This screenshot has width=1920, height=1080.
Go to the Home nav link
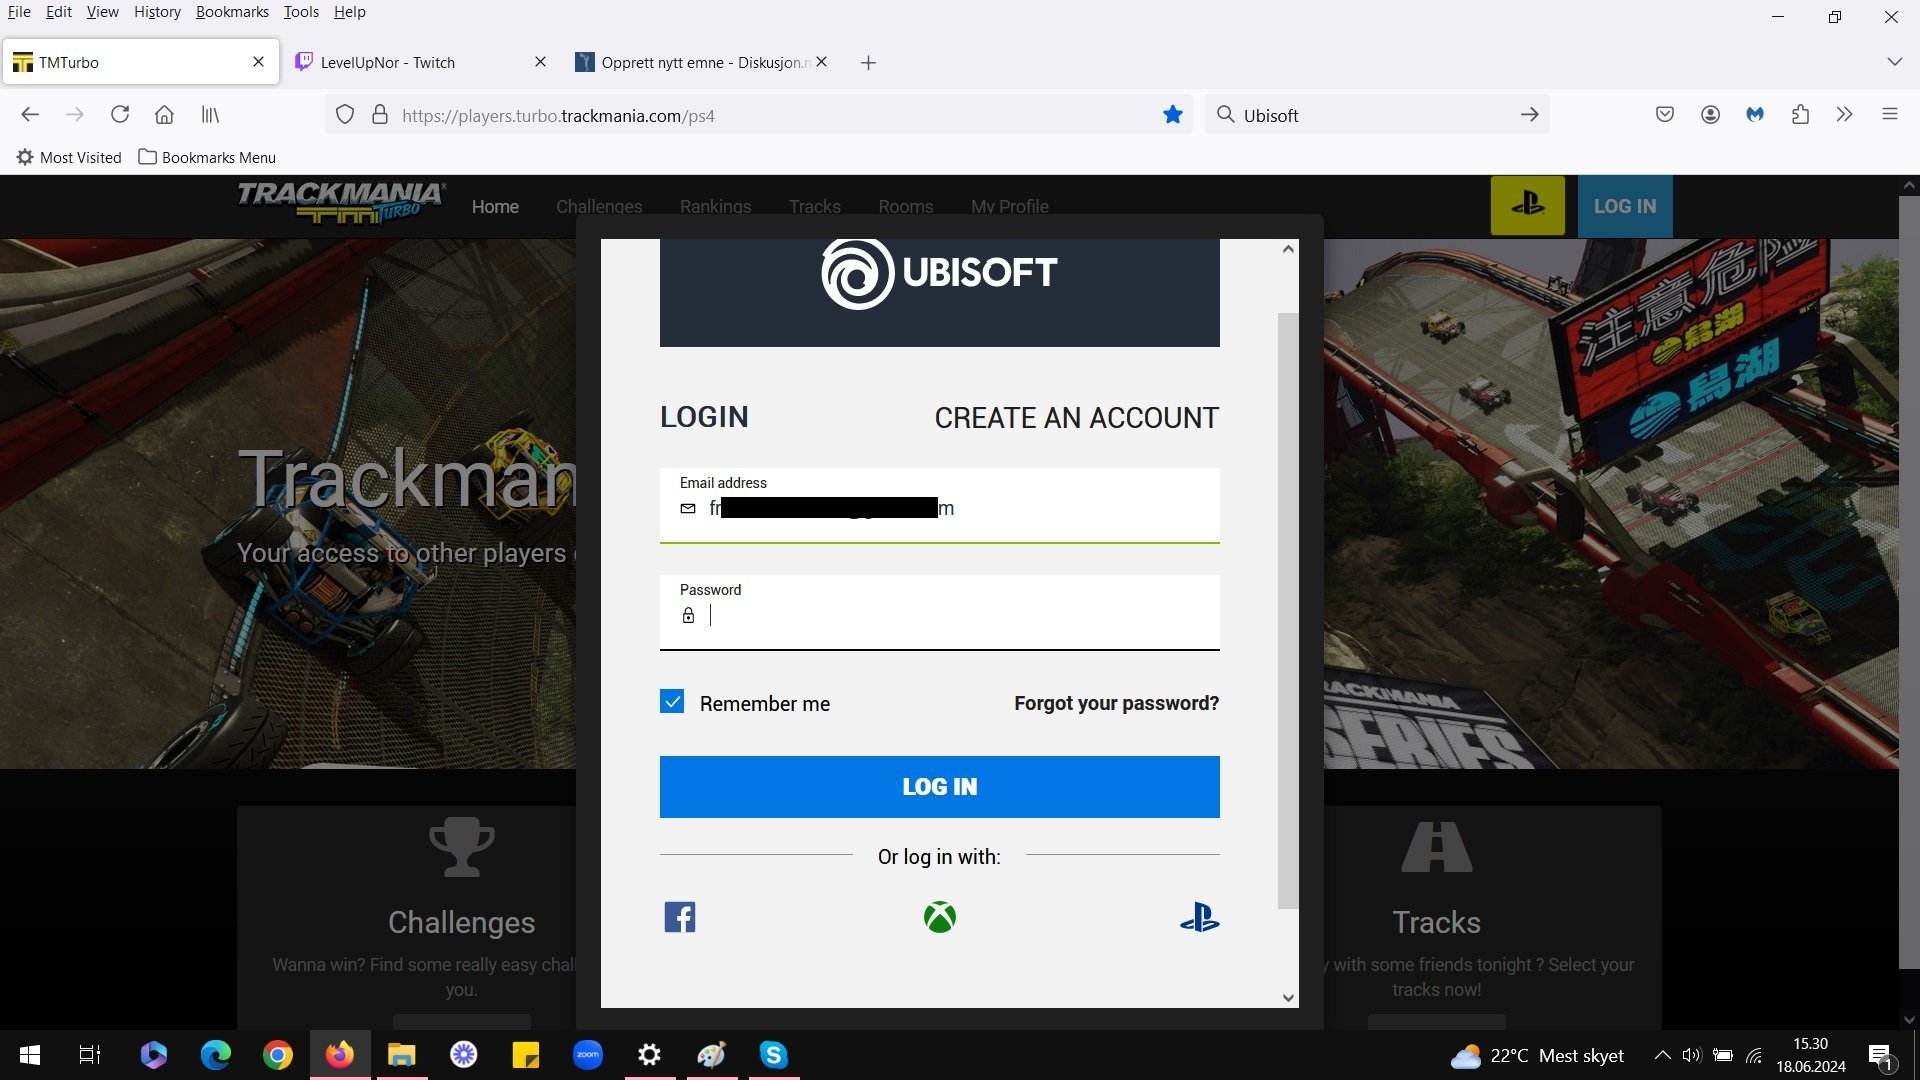point(495,207)
